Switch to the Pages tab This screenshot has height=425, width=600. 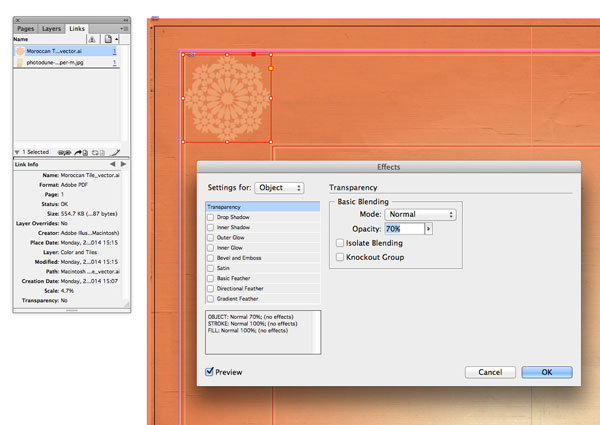click(26, 29)
